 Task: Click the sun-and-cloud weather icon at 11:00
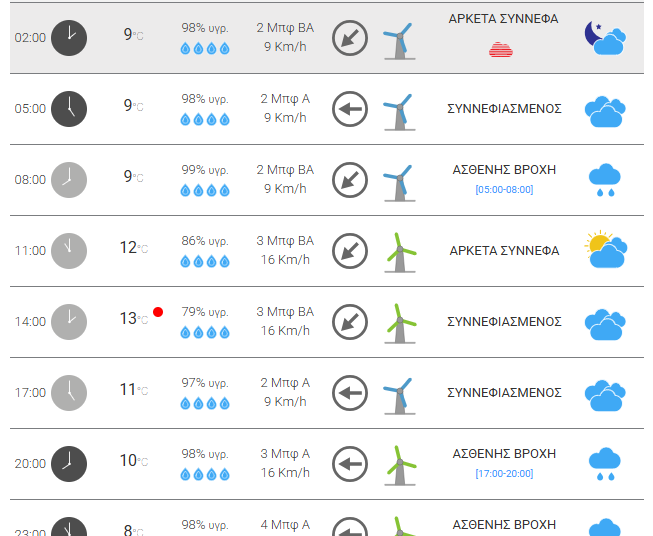coord(605,250)
